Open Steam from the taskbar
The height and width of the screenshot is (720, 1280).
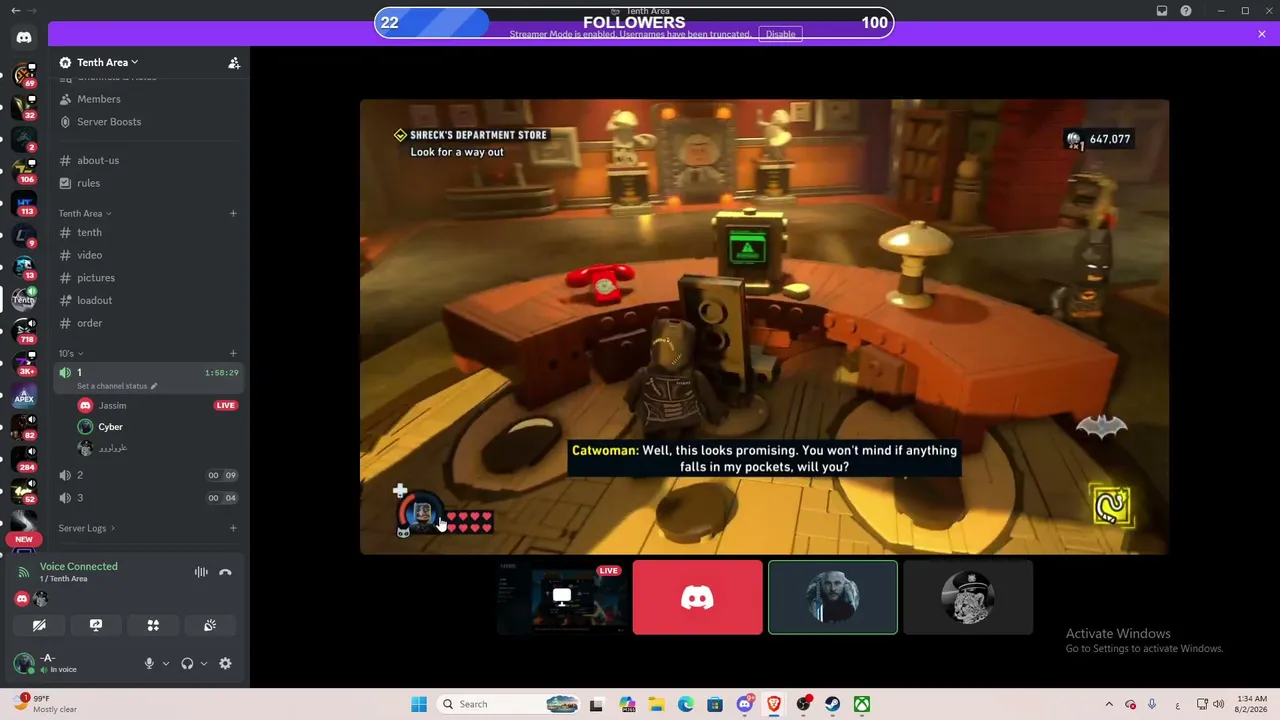point(832,704)
